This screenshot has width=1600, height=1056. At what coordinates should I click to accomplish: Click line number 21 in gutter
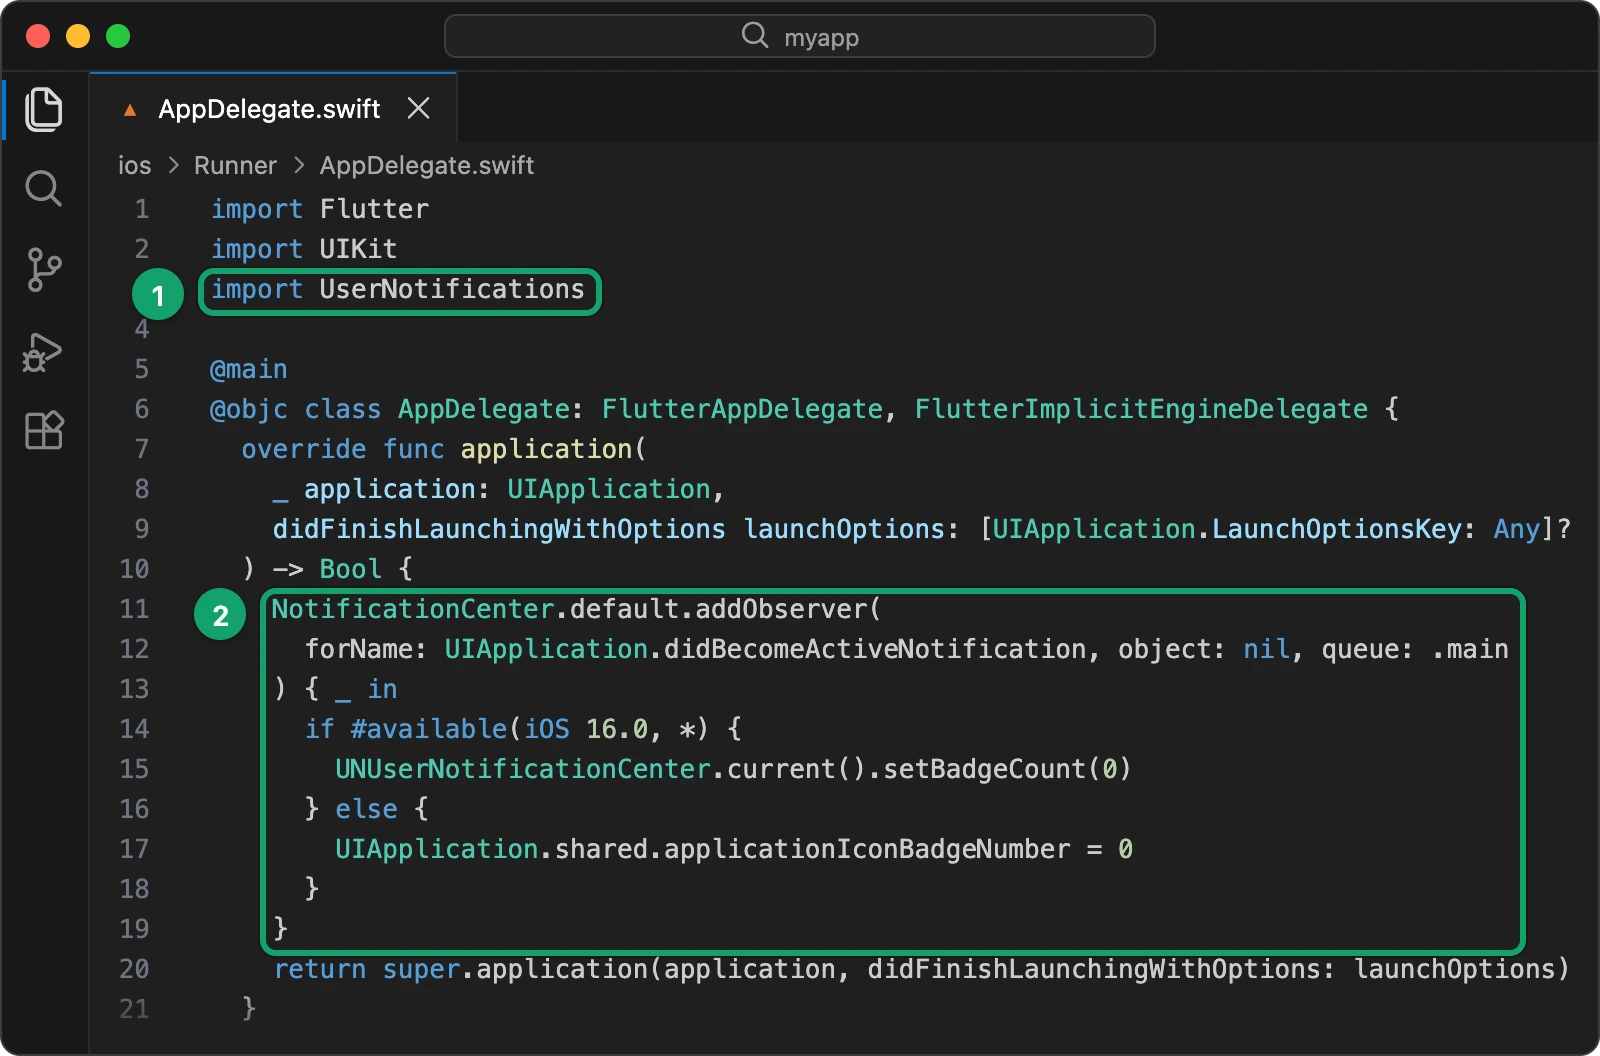pyautogui.click(x=134, y=1009)
